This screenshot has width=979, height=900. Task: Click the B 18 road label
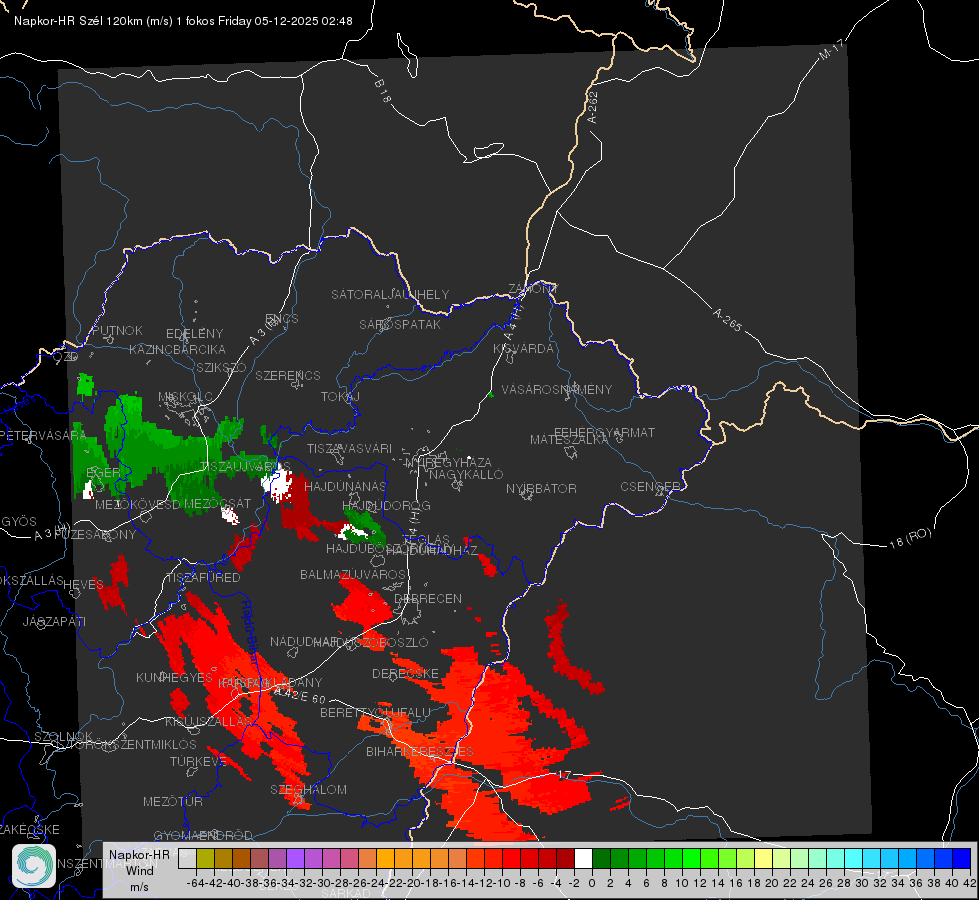[x=383, y=91]
